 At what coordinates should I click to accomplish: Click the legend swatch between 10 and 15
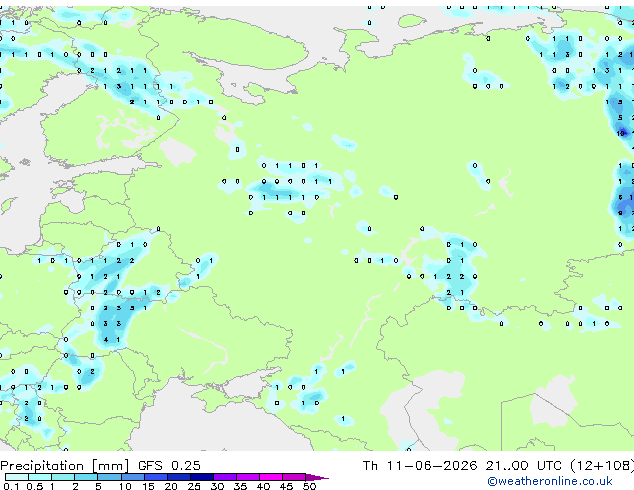point(132,477)
